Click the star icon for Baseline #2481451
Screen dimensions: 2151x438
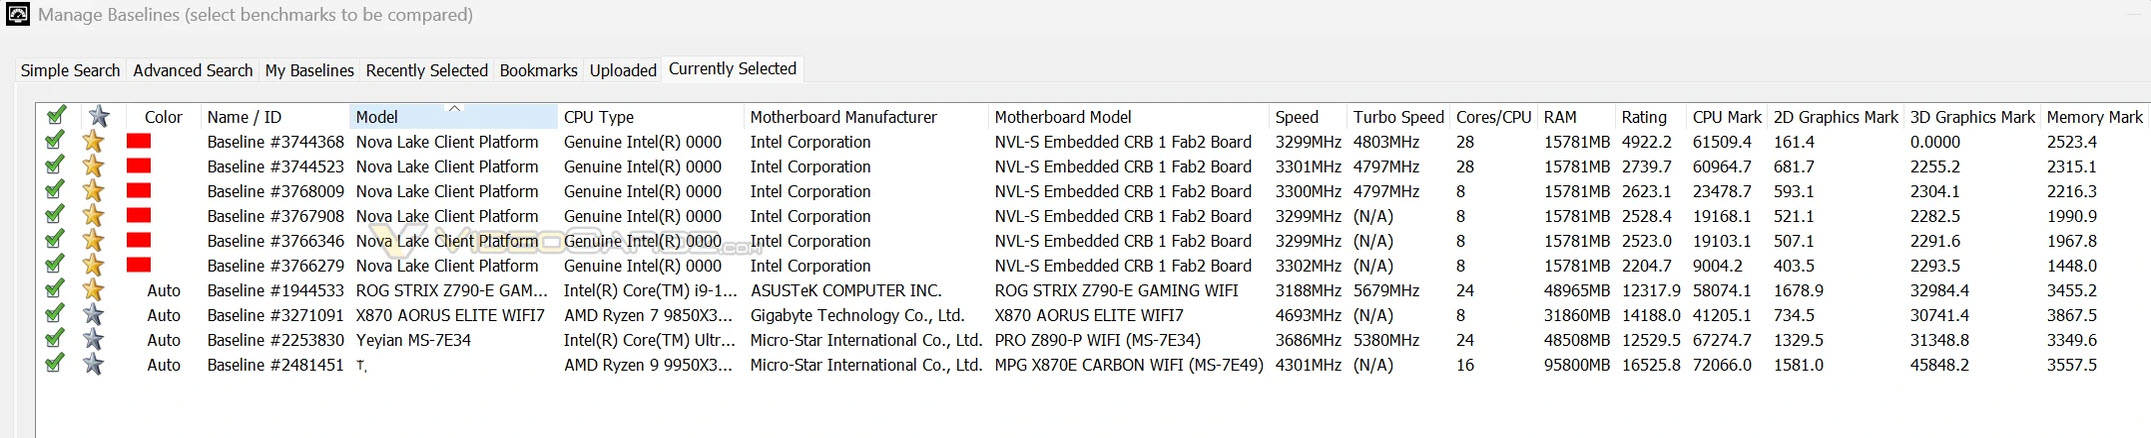[93, 365]
